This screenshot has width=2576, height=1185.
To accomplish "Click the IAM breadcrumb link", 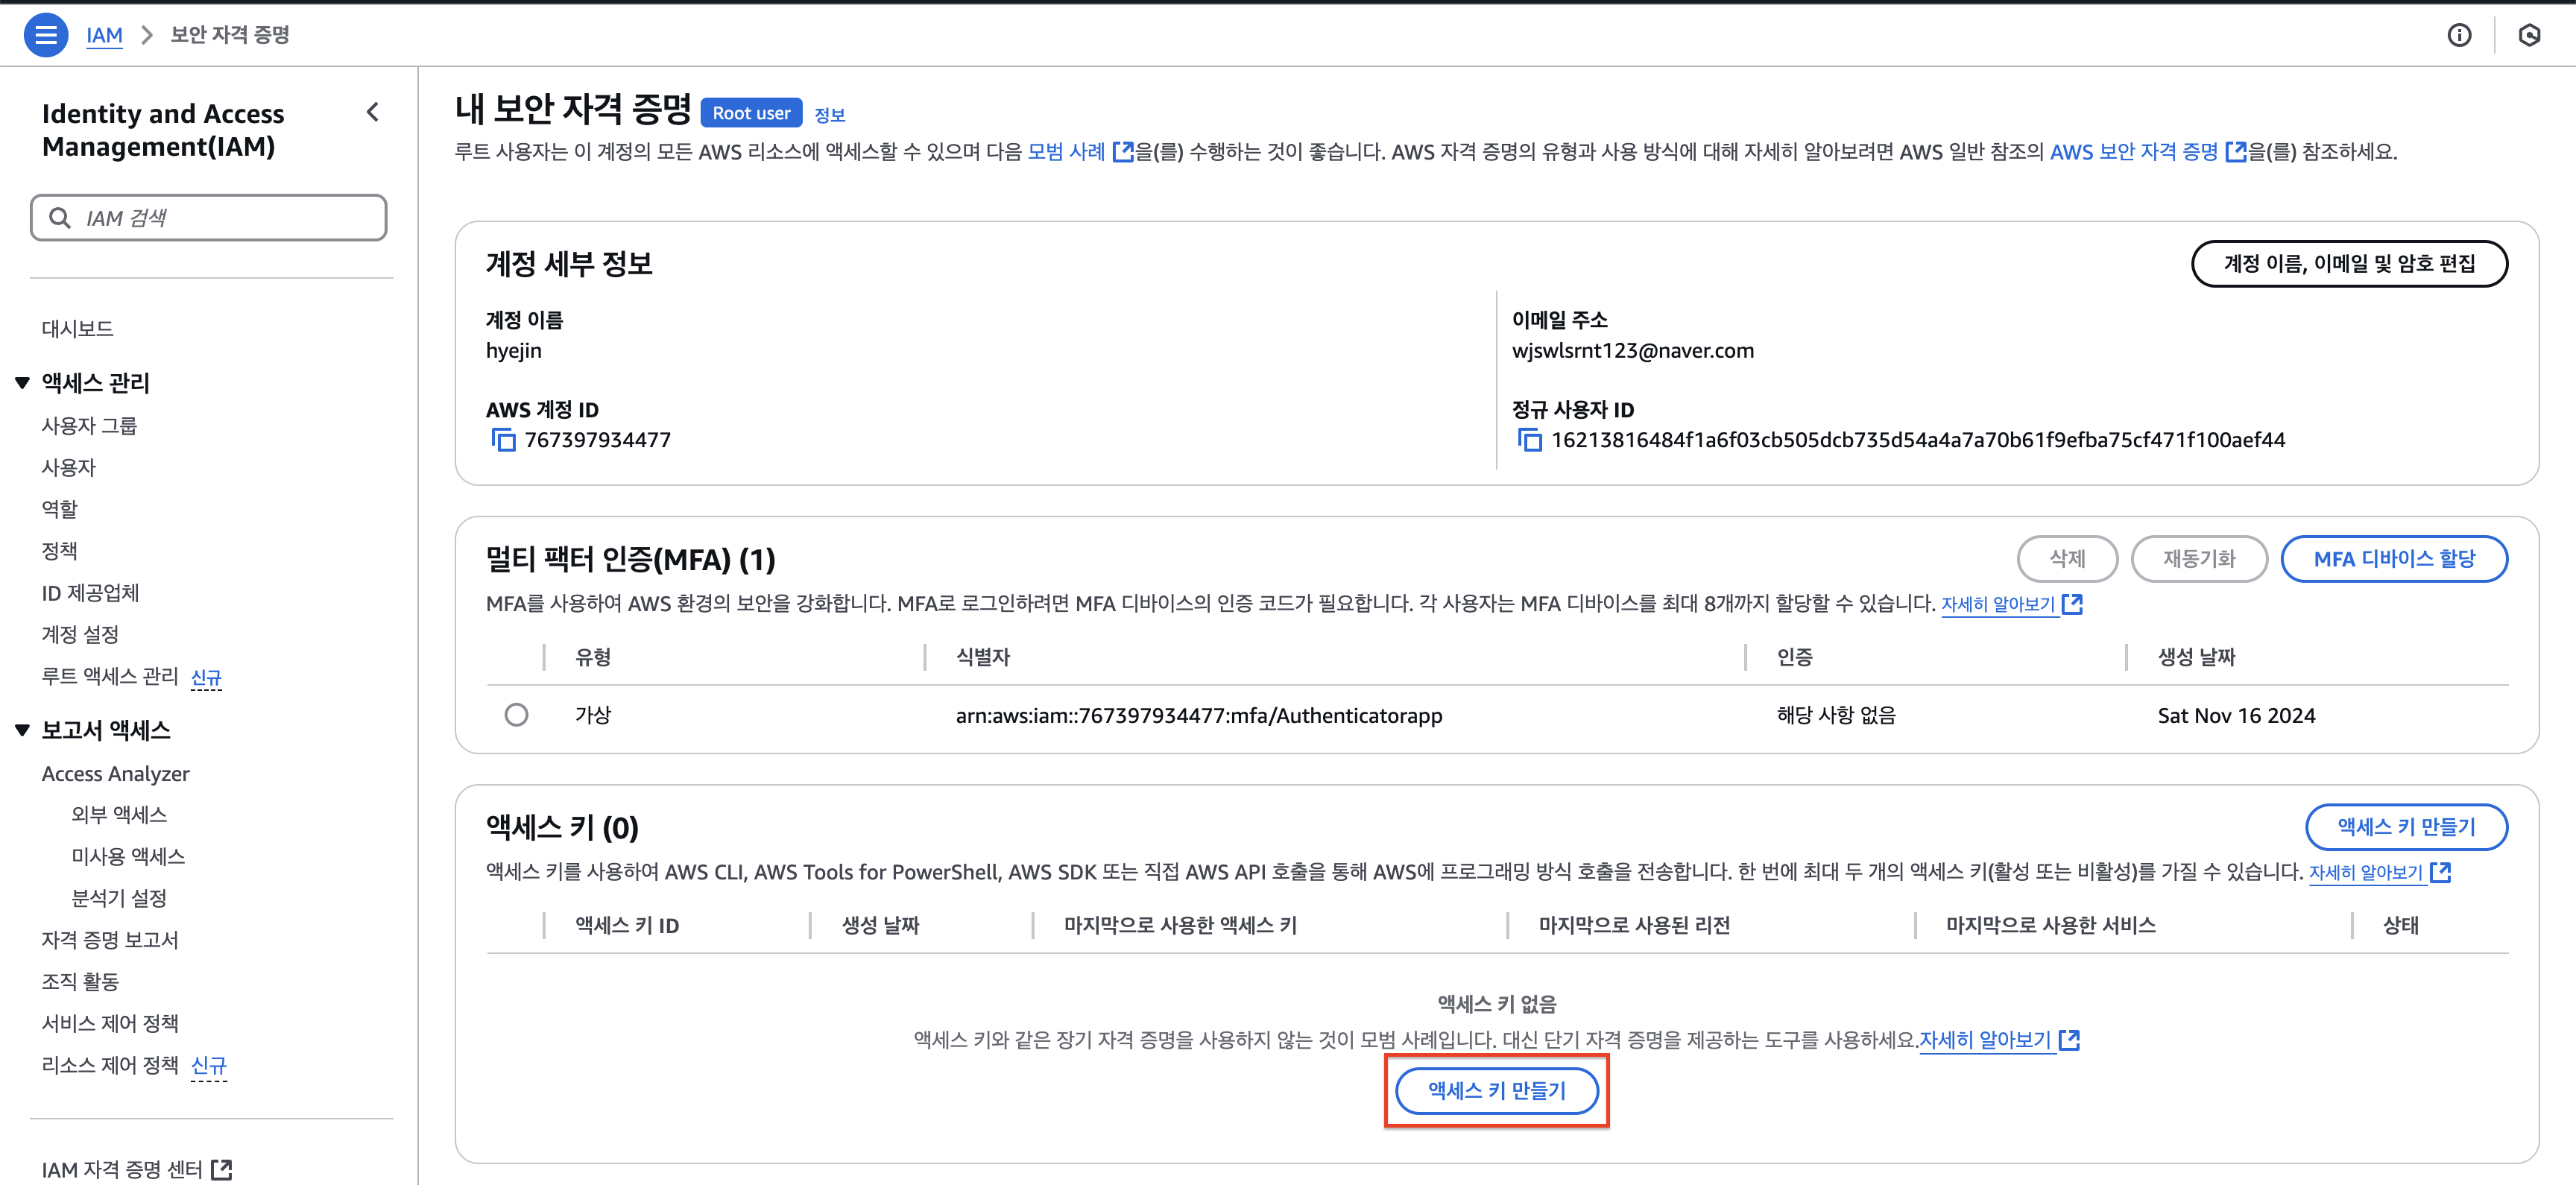I will pyautogui.click(x=104, y=35).
